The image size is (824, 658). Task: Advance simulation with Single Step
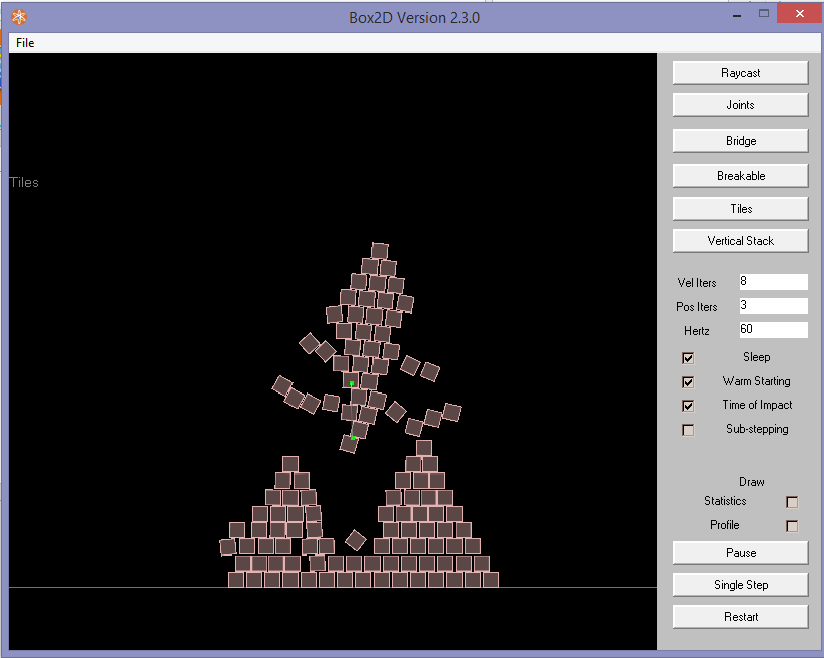tap(740, 585)
